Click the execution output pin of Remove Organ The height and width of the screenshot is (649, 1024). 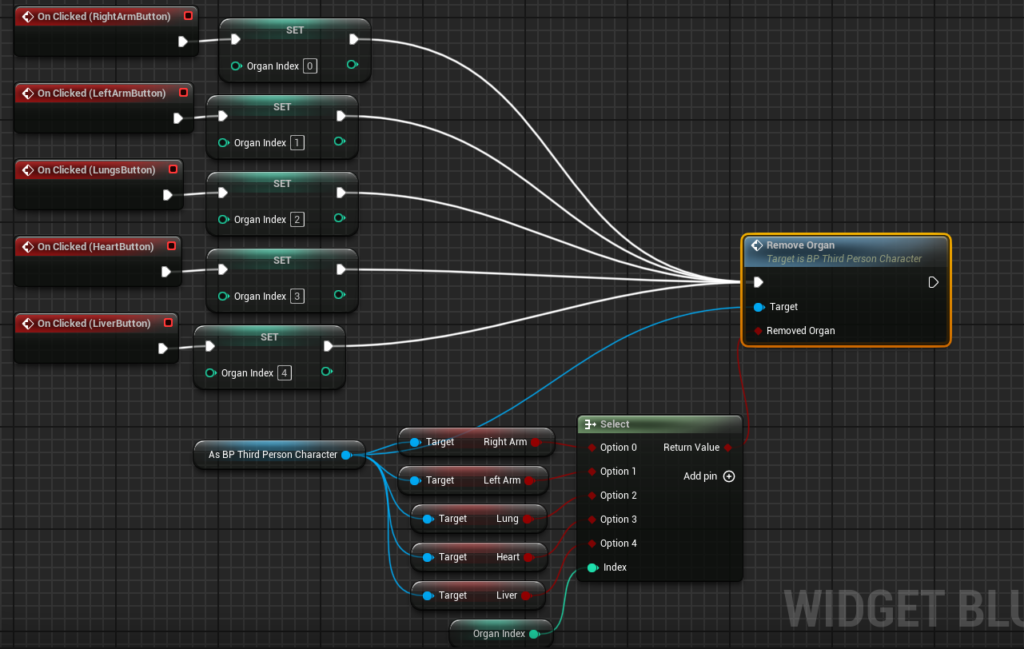pyautogui.click(x=933, y=282)
